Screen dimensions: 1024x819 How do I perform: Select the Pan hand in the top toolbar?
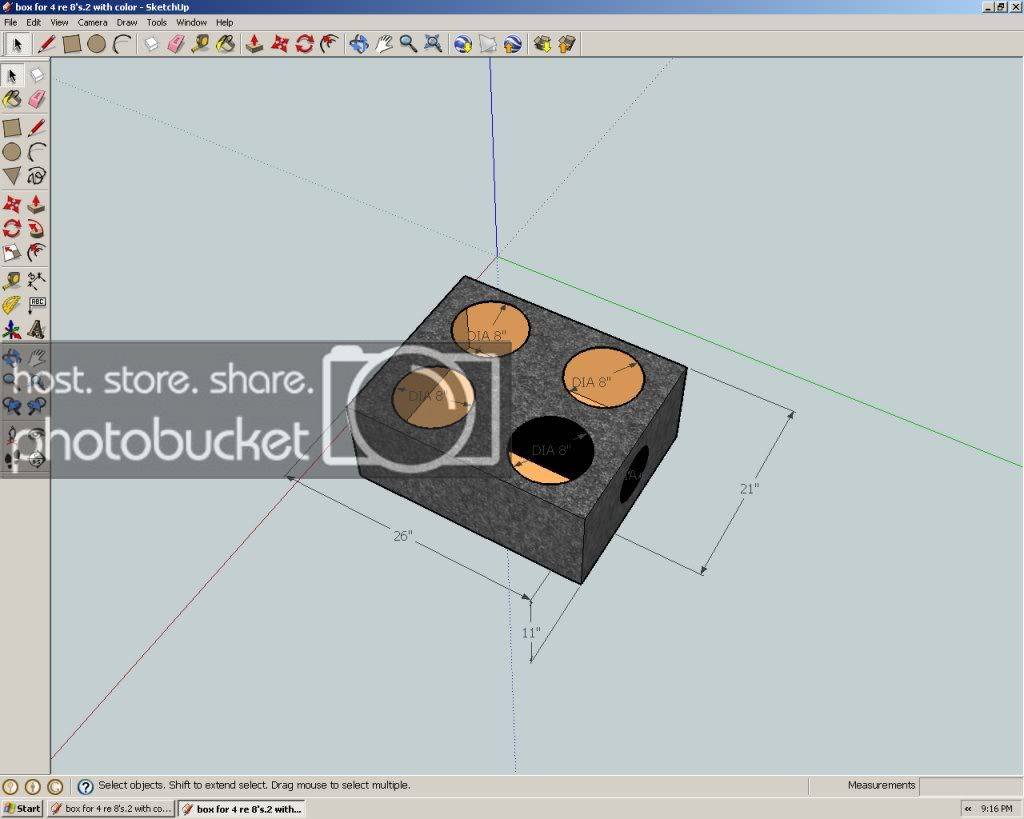383,44
